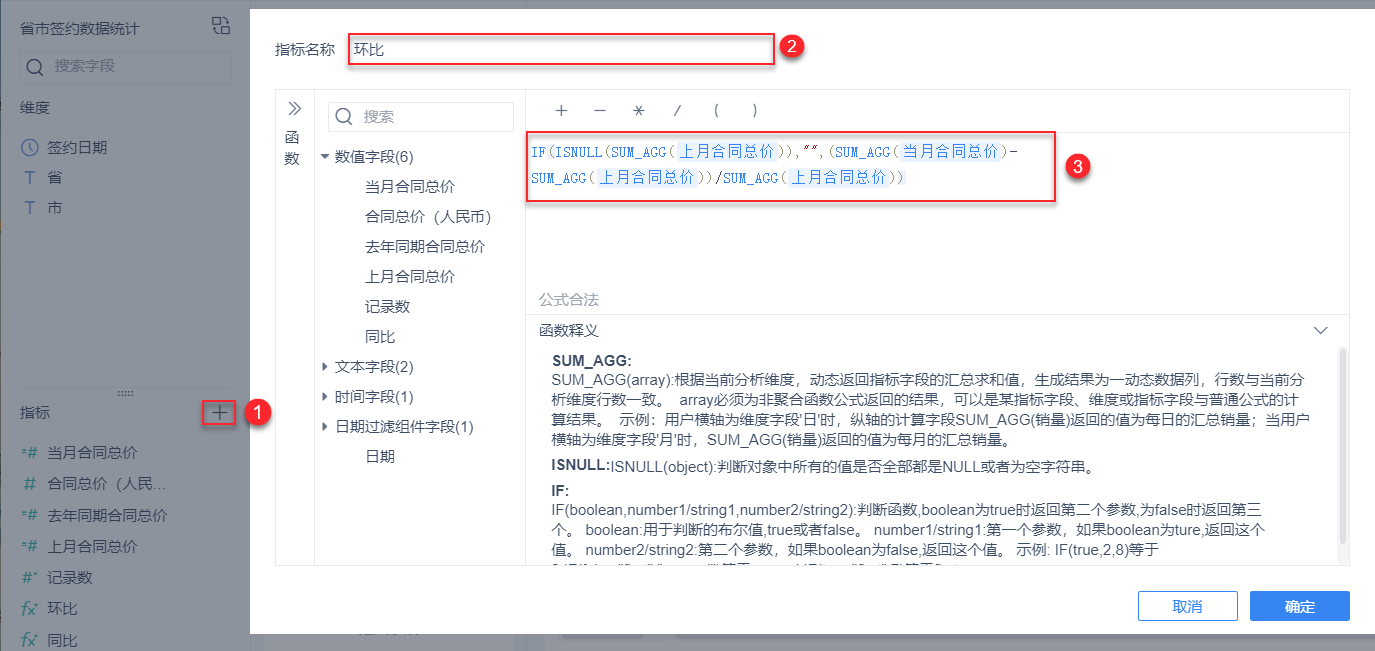Click the panel divider handle above 指标
This screenshot has width=1375, height=651.
click(x=125, y=393)
